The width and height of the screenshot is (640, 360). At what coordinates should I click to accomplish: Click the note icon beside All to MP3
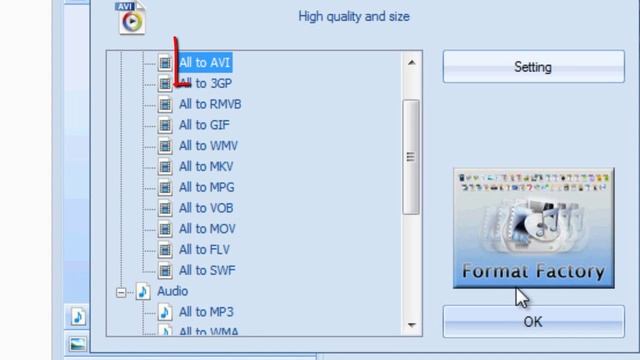coord(165,312)
